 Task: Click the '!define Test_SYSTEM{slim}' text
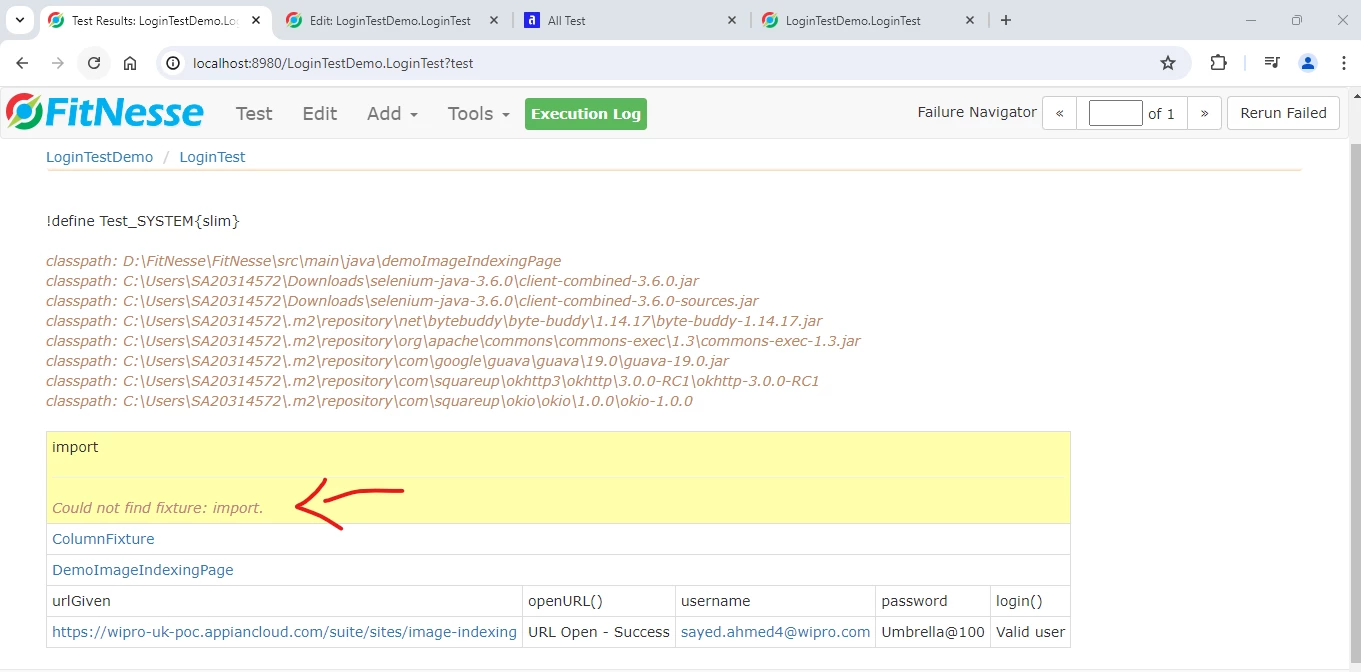143,221
